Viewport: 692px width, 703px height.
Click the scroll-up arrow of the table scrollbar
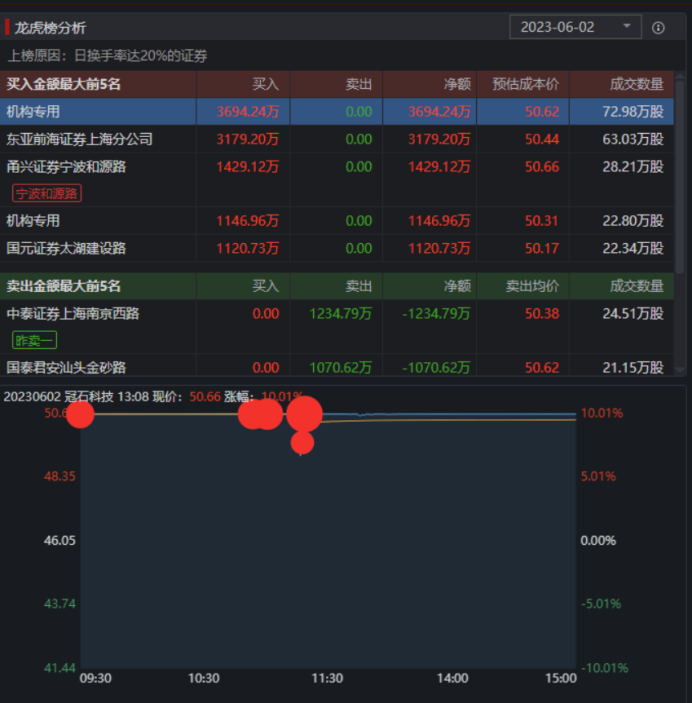pos(679,75)
